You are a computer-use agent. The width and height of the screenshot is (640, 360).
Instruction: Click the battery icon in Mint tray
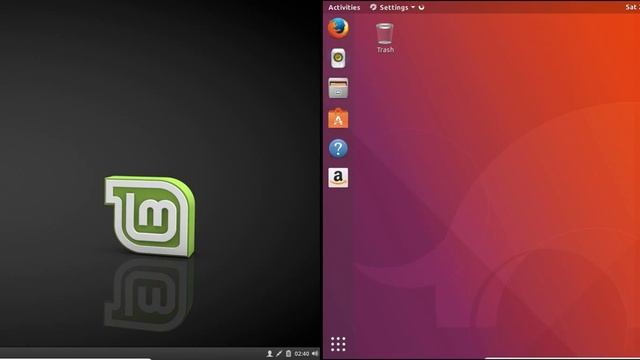tap(289, 353)
